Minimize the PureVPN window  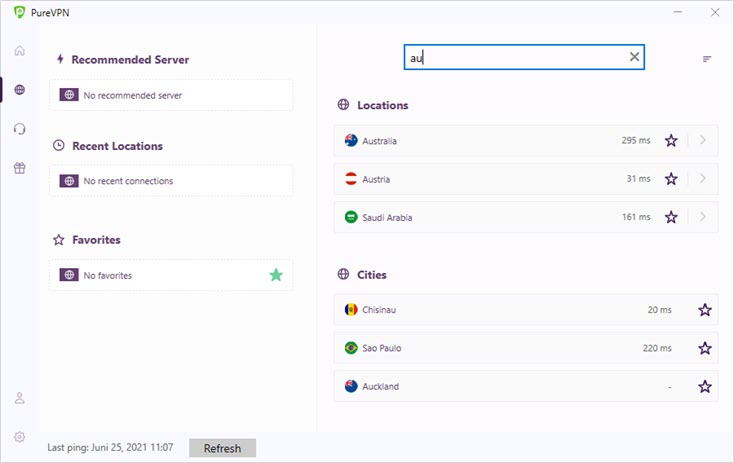coord(677,12)
